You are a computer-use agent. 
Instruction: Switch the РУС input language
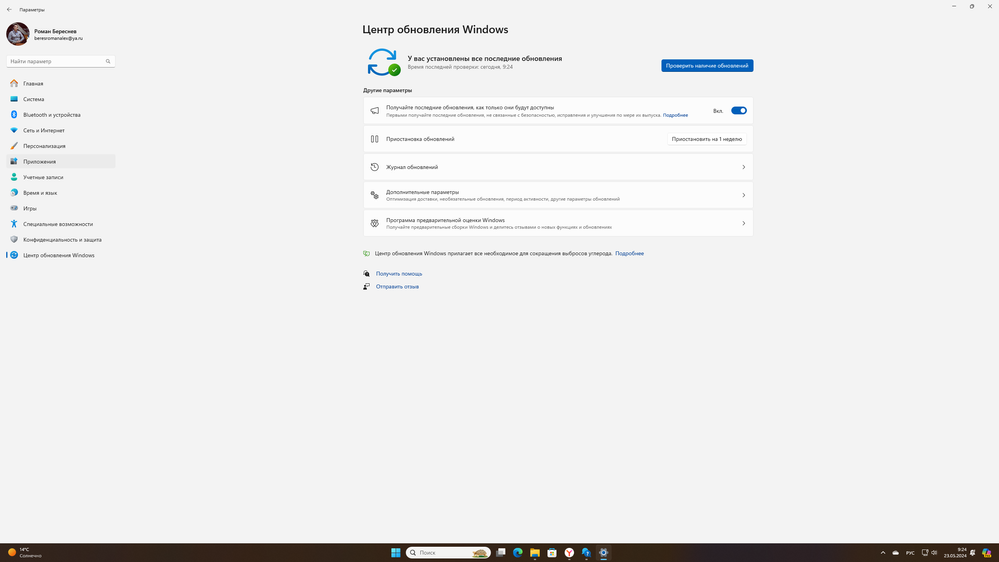910,552
